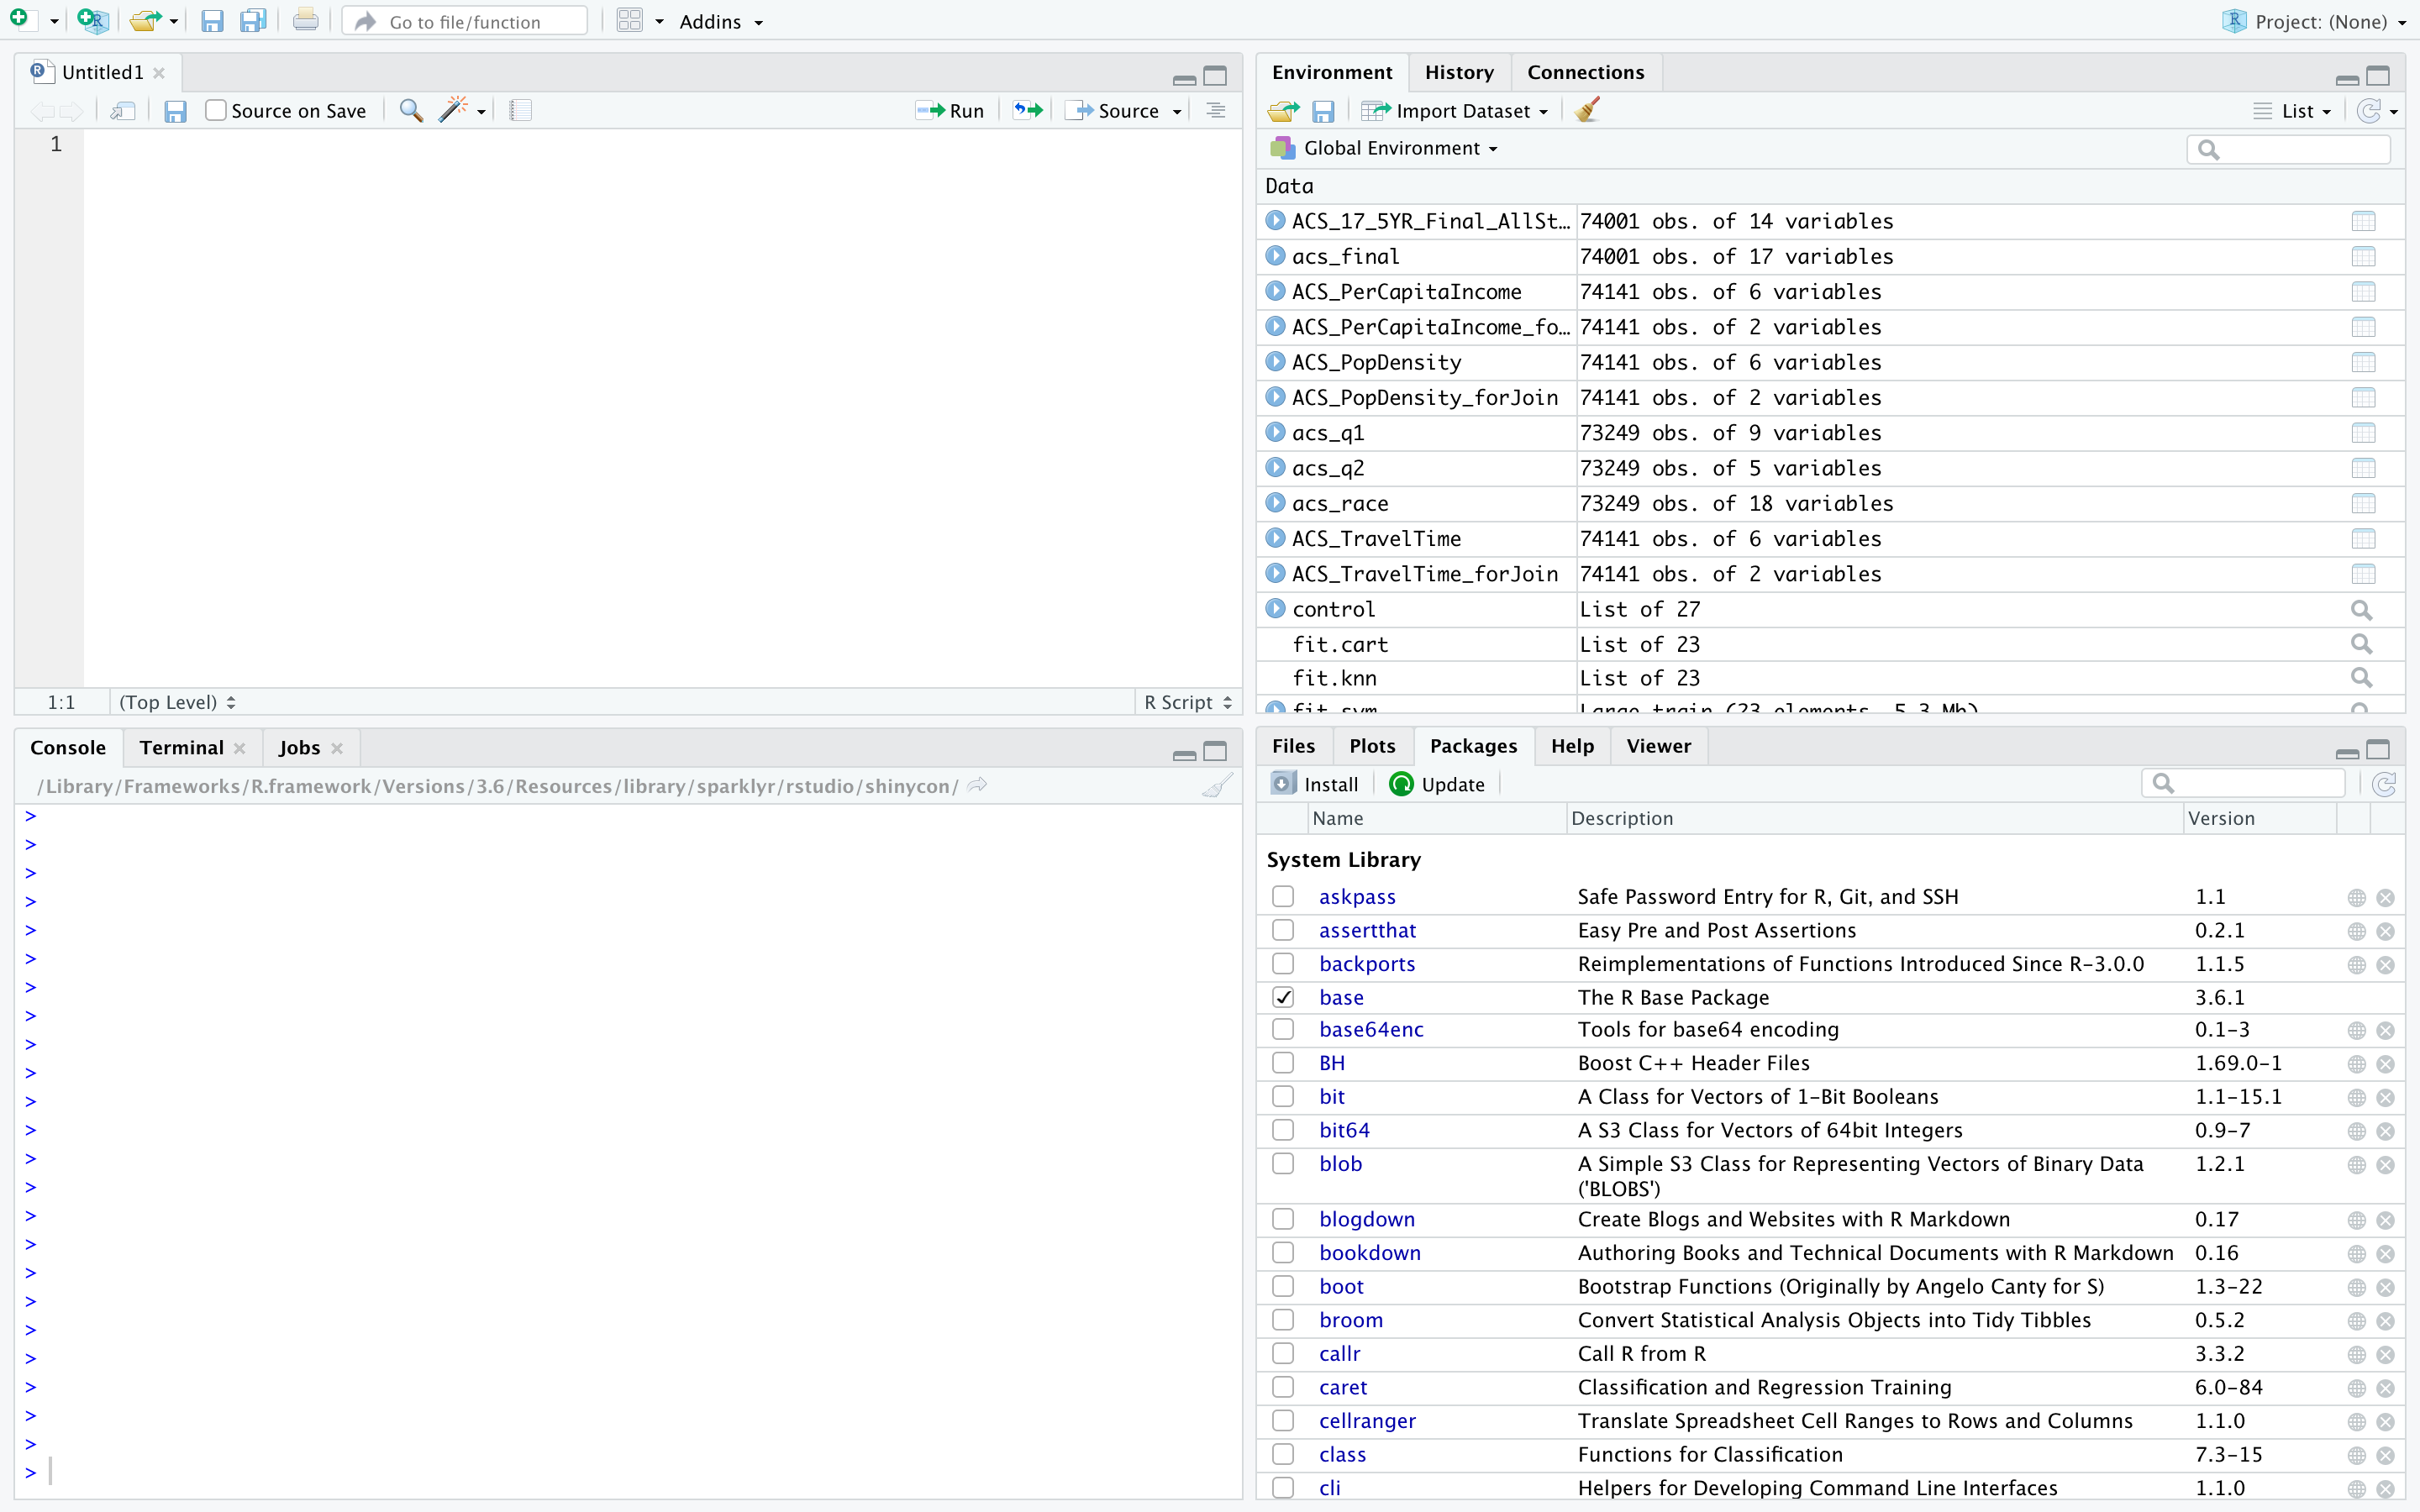Click the Open File folder icon
The height and width of the screenshot is (1512, 2420).
coord(145,21)
